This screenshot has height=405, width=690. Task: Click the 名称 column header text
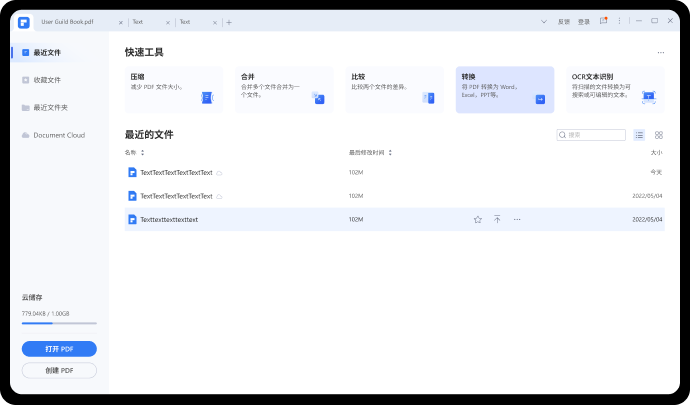click(x=130, y=153)
